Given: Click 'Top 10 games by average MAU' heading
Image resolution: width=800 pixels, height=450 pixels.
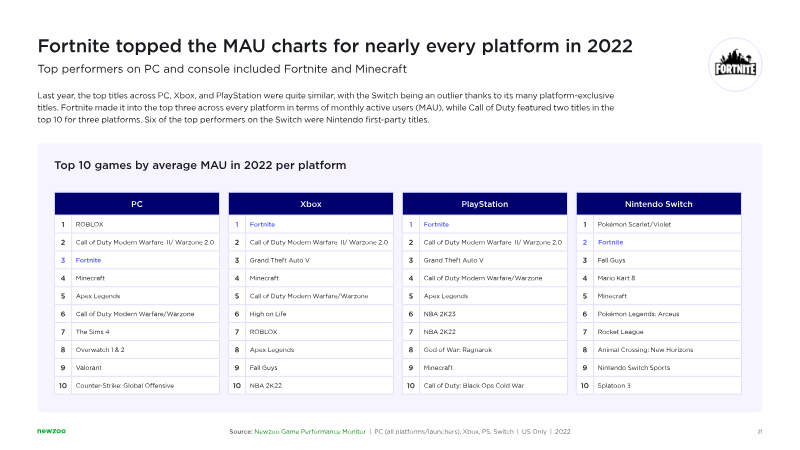Looking at the screenshot, I should (x=201, y=164).
